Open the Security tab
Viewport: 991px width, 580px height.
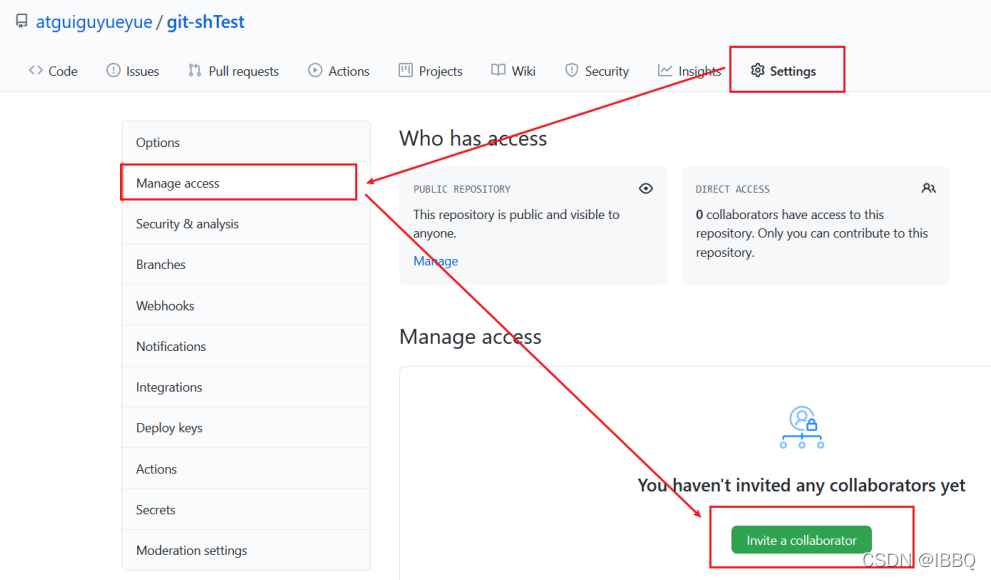tap(597, 71)
